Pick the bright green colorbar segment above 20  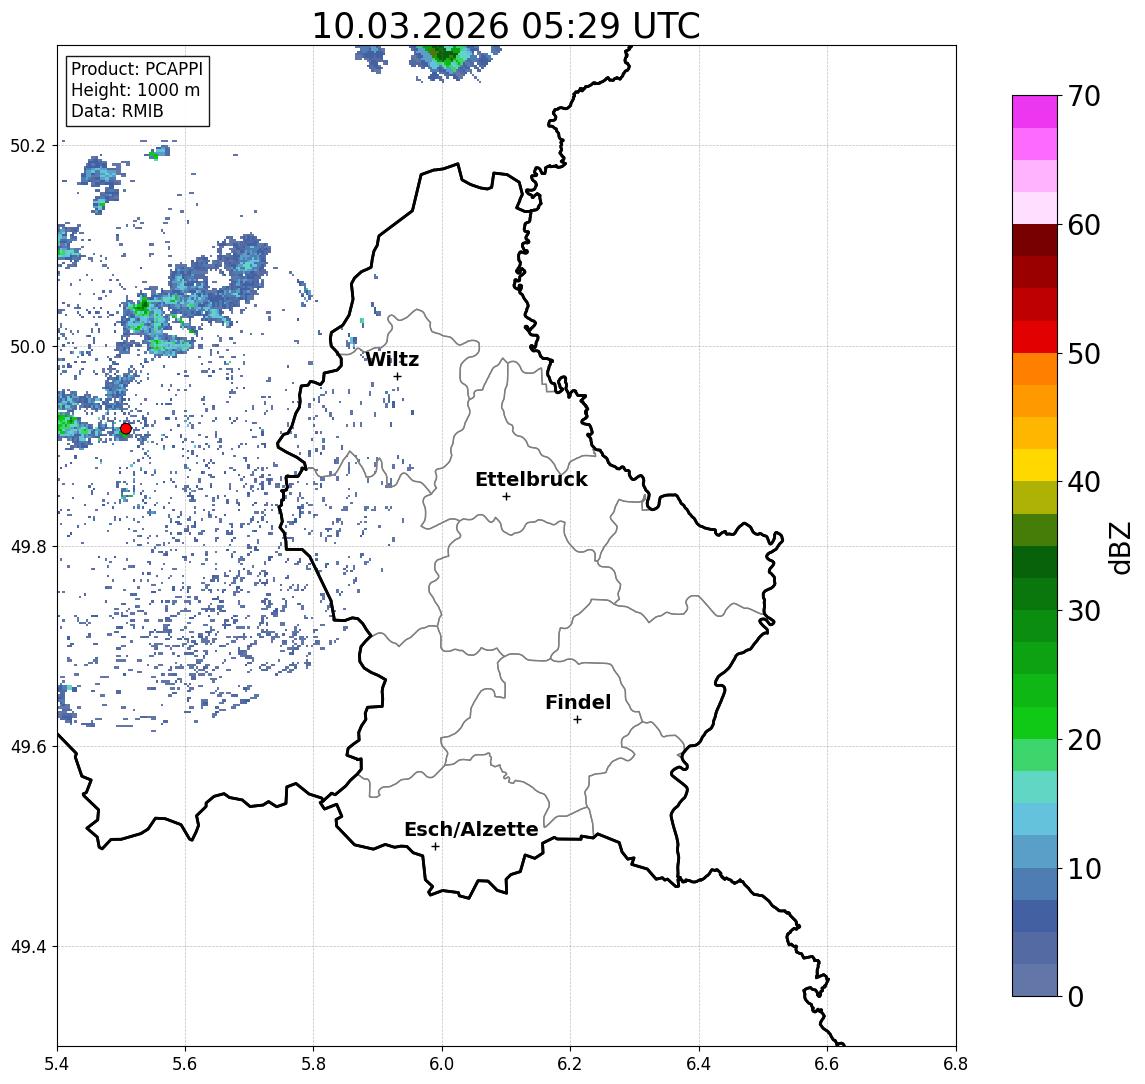pyautogui.click(x=1035, y=722)
